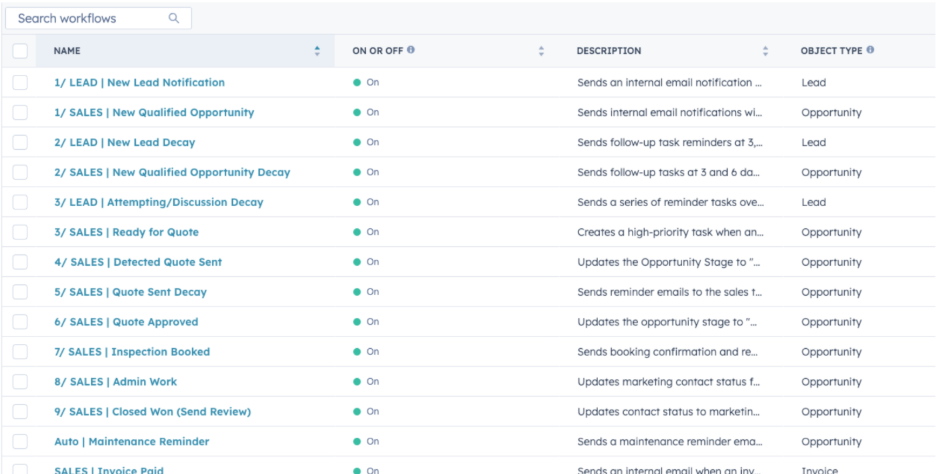Viewport: 936px width, 474px height.
Task: Select New Qualified Opportunity Decay checkbox
Action: (x=20, y=172)
